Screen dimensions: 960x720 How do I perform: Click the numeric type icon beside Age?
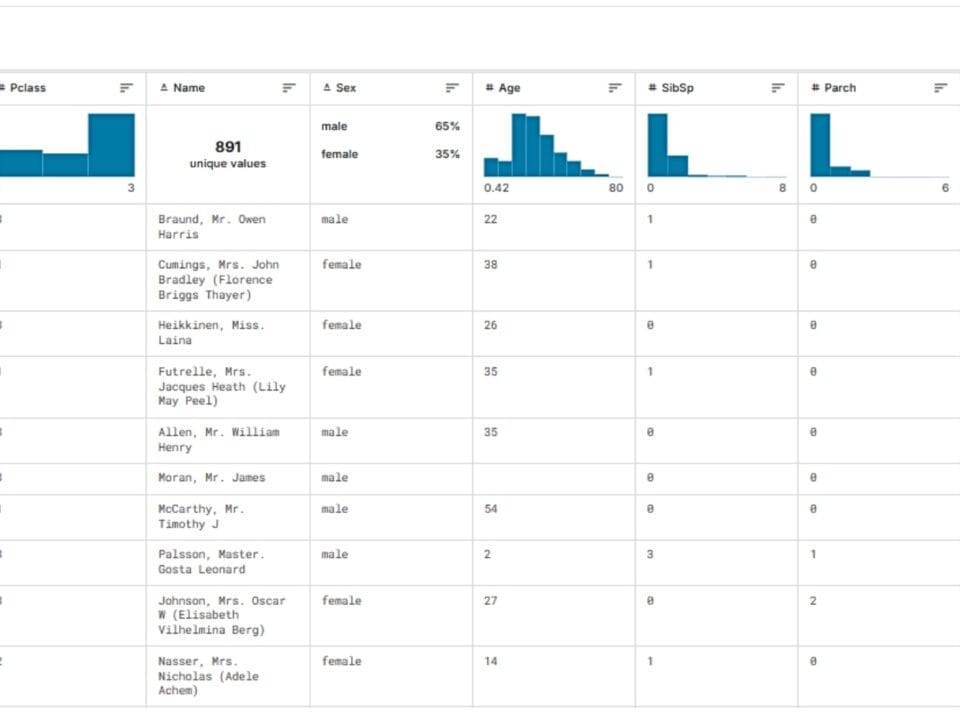point(489,88)
